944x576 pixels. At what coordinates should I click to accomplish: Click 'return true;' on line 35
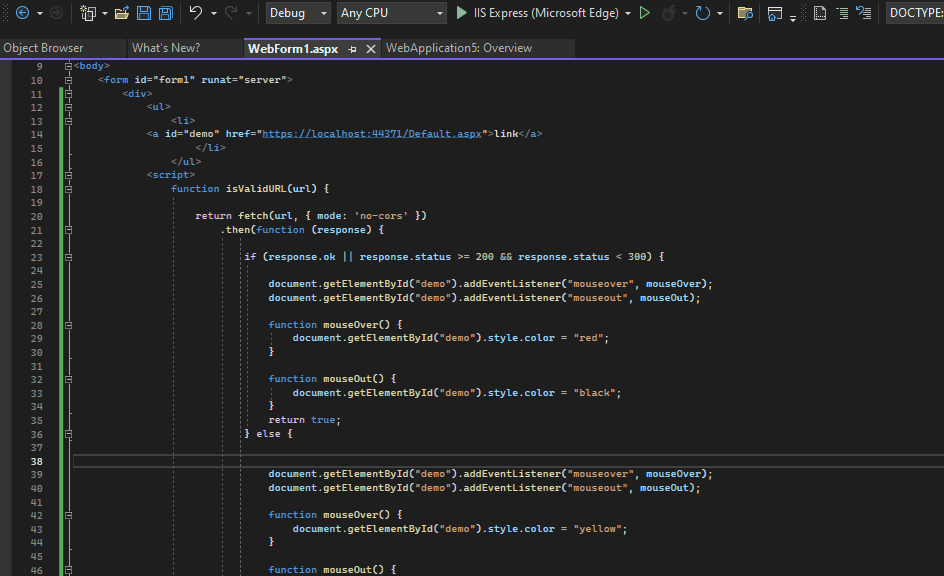click(305, 420)
